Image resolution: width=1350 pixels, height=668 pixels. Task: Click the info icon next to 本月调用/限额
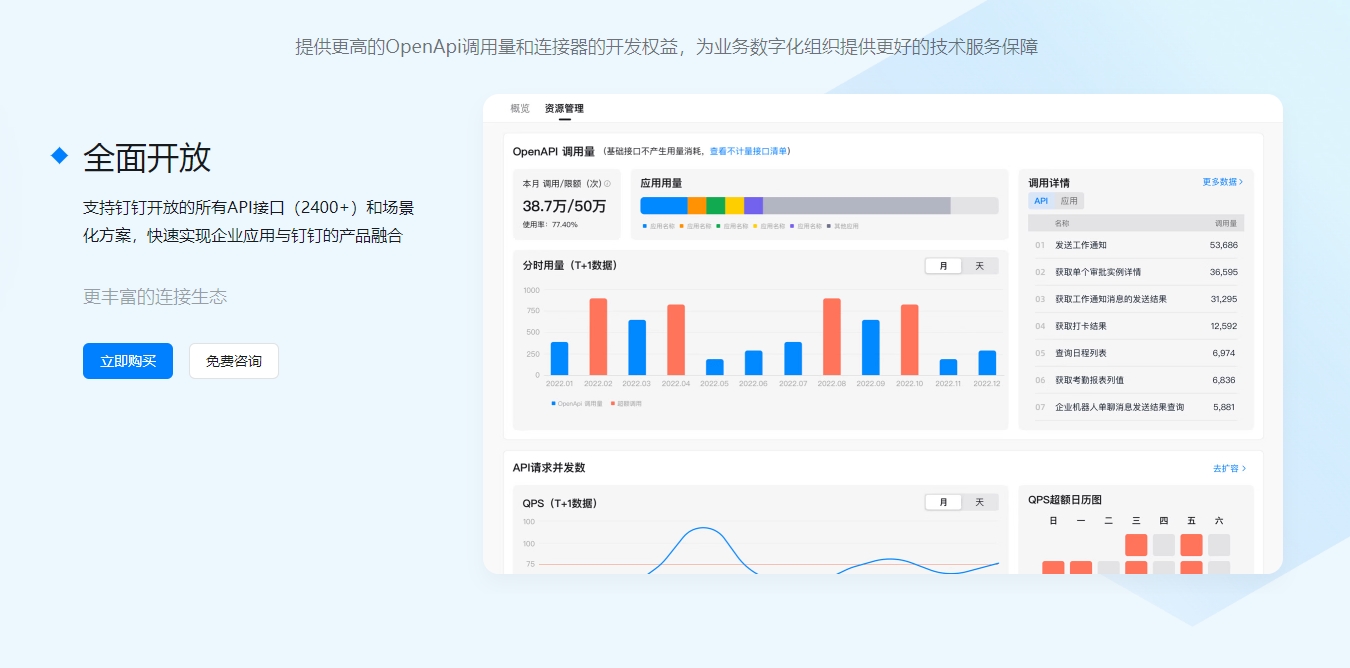coord(607,184)
